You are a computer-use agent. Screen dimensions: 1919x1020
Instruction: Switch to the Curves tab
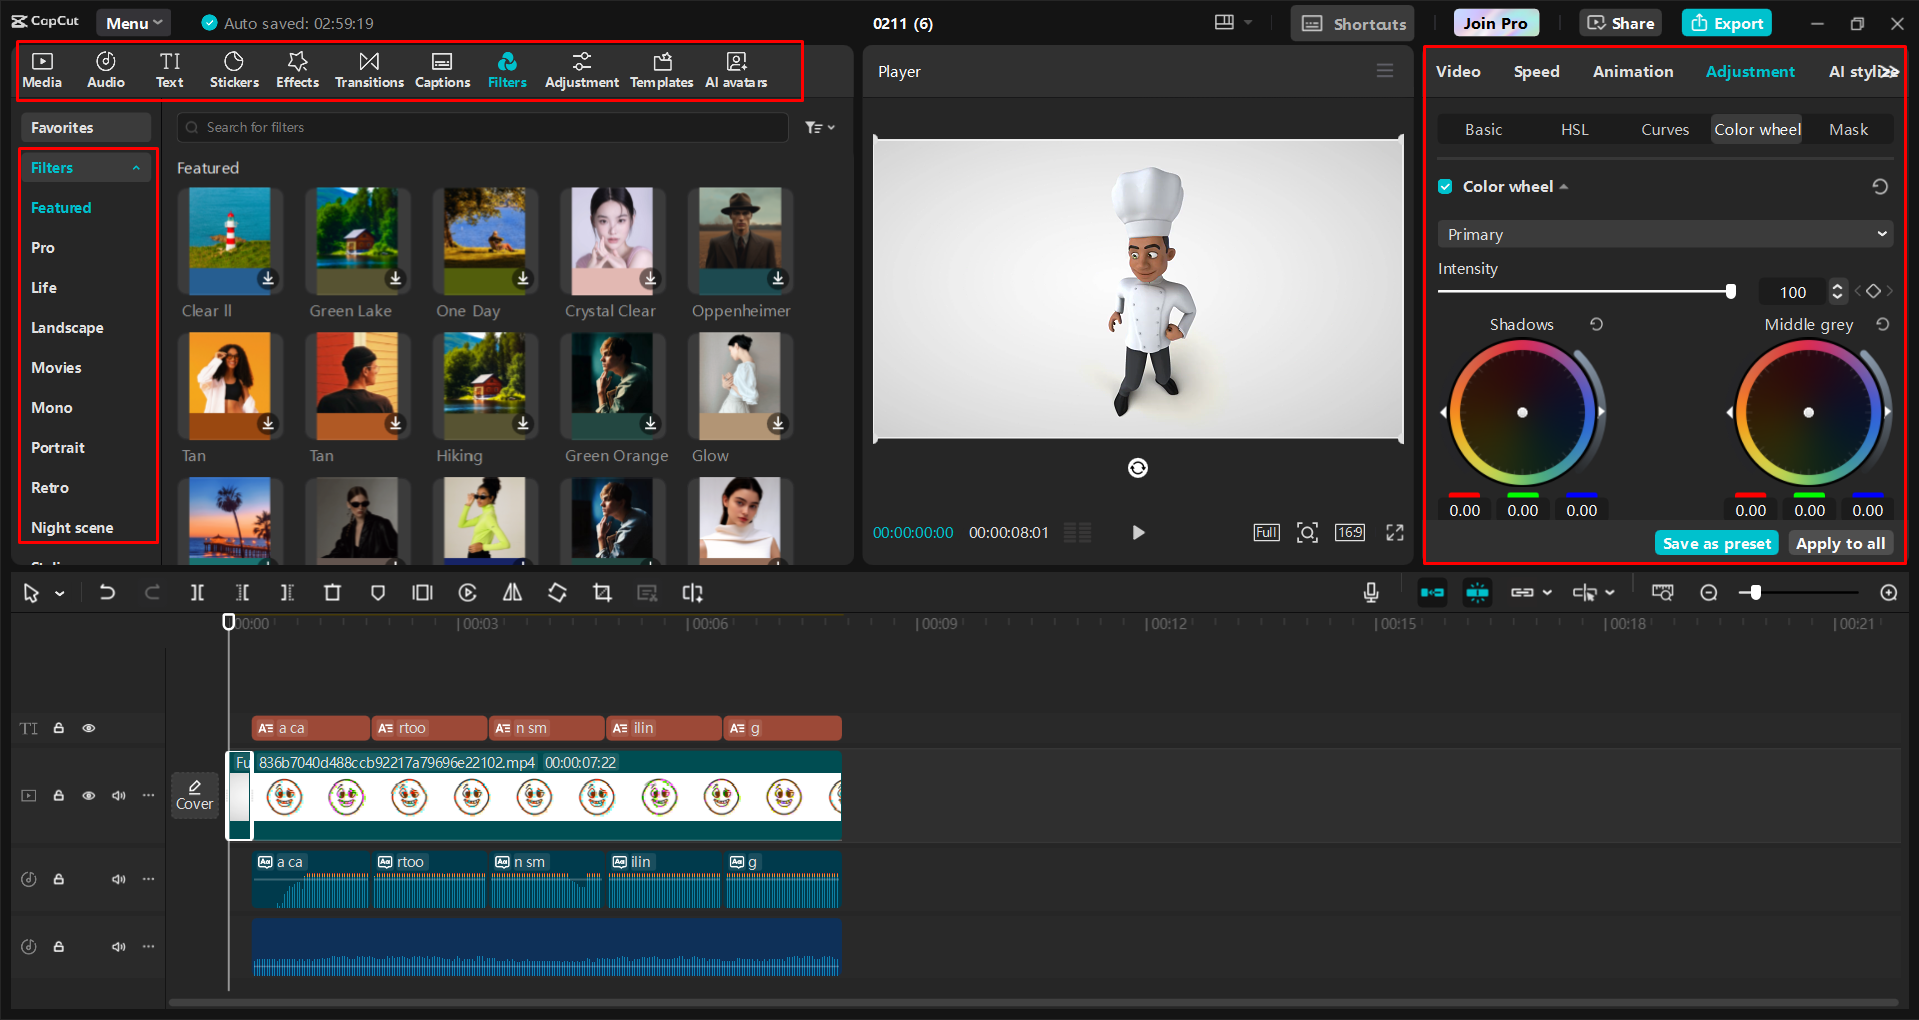click(x=1664, y=130)
